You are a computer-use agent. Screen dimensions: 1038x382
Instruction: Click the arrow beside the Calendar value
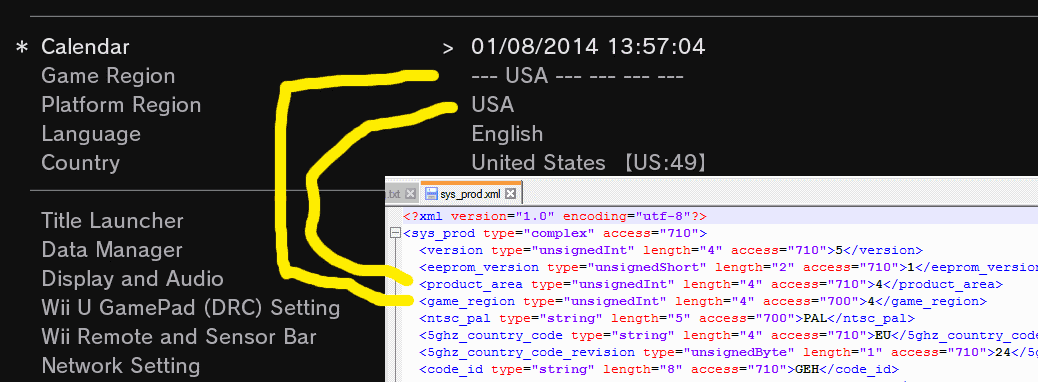click(x=448, y=48)
